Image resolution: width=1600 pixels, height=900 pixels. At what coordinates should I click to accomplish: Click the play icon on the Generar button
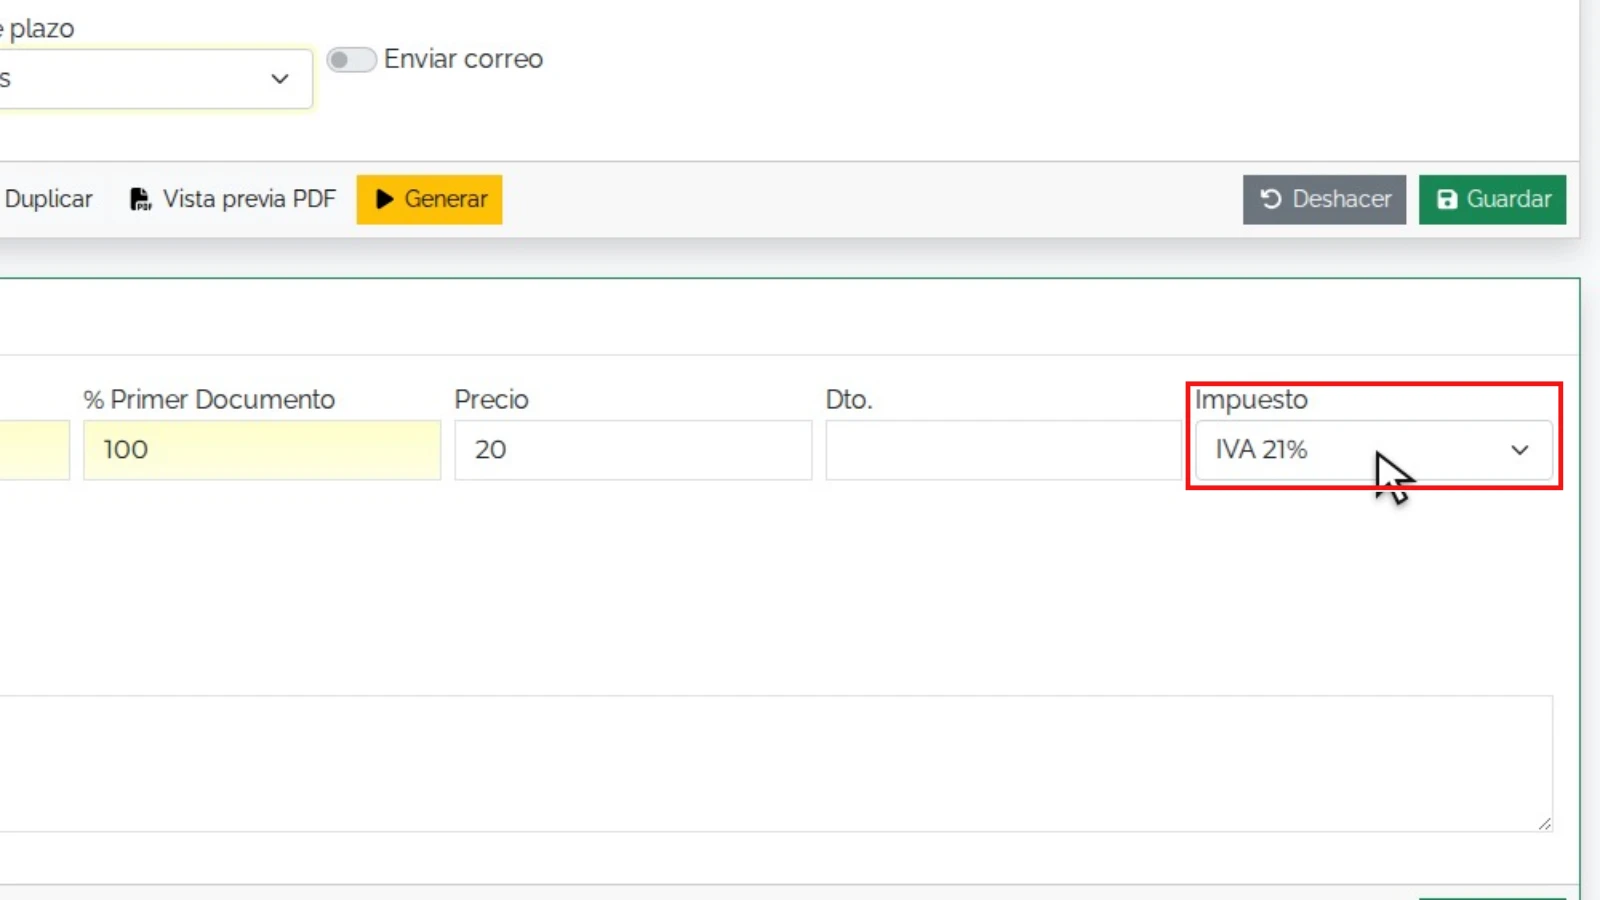(x=384, y=199)
